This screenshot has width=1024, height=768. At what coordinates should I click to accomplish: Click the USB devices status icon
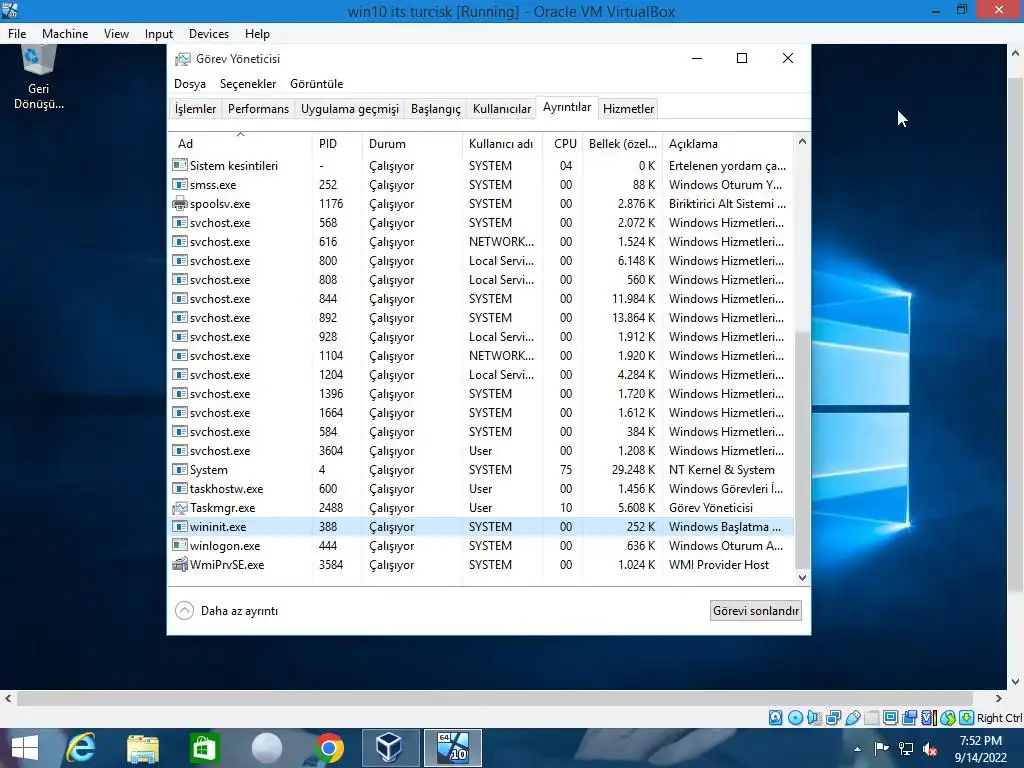pos(852,718)
